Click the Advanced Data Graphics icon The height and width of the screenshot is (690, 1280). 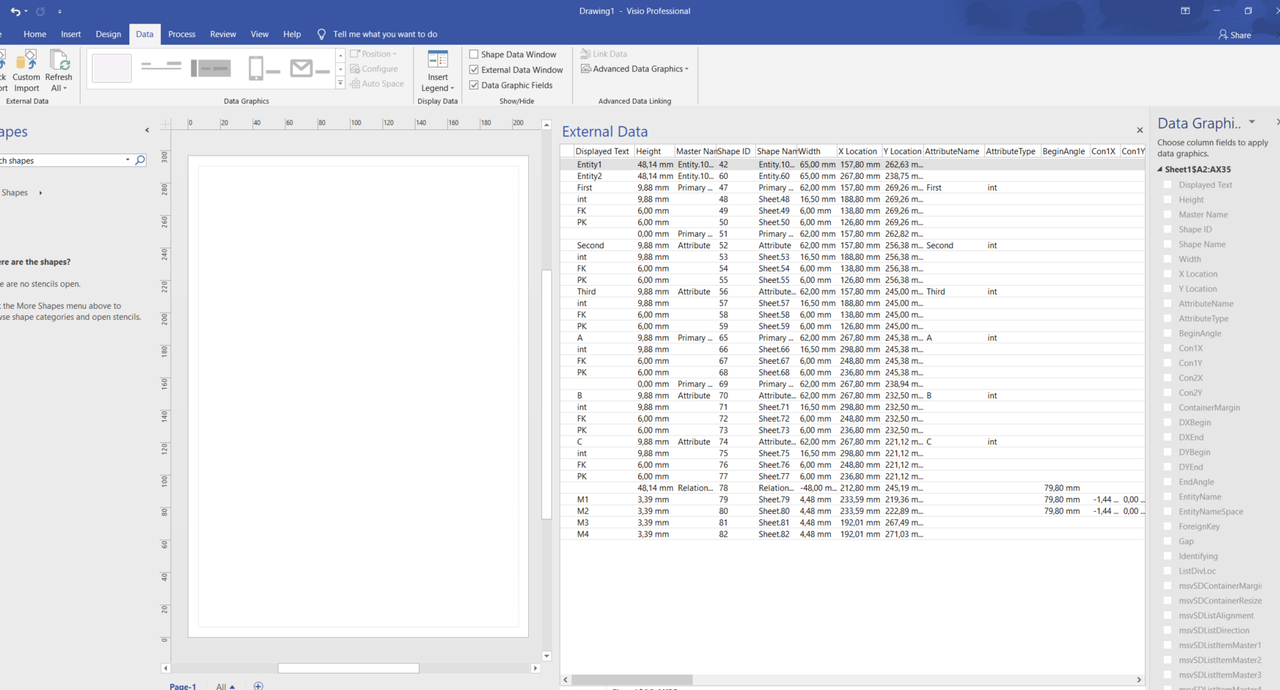point(586,69)
